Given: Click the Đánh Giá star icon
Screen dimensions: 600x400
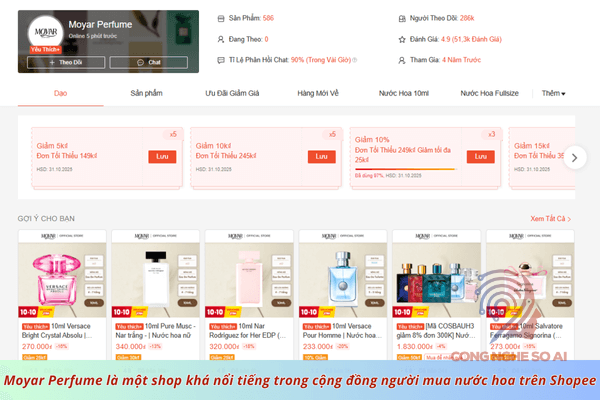Looking at the screenshot, I should point(402,39).
